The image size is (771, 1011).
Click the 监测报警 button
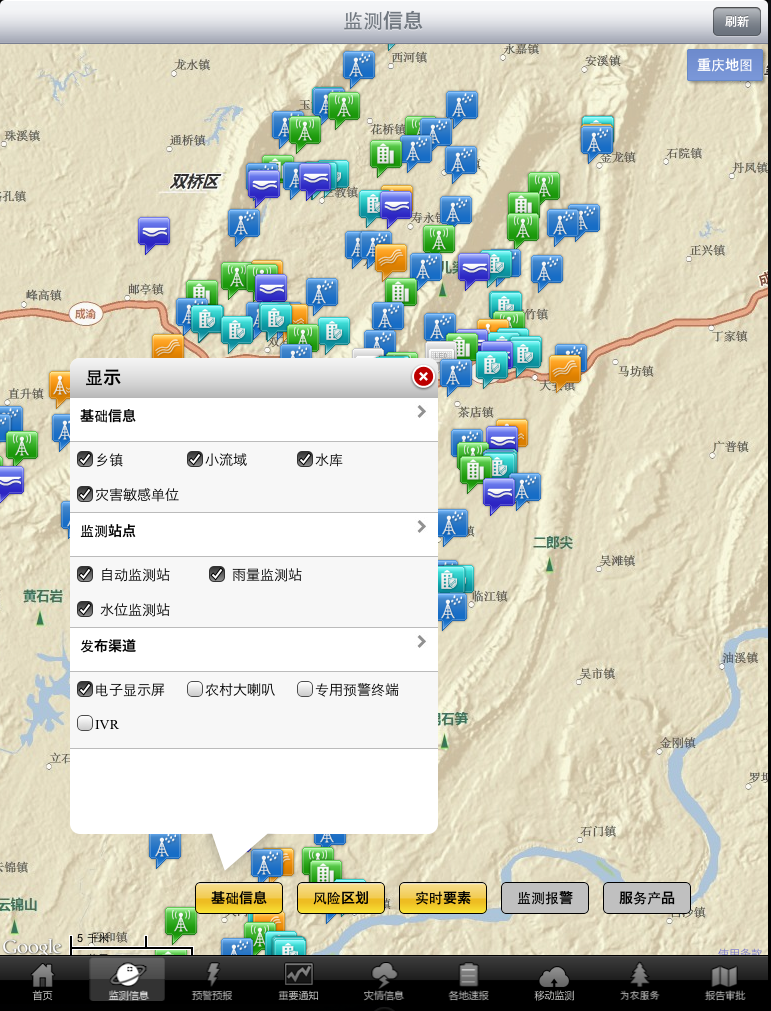click(545, 898)
